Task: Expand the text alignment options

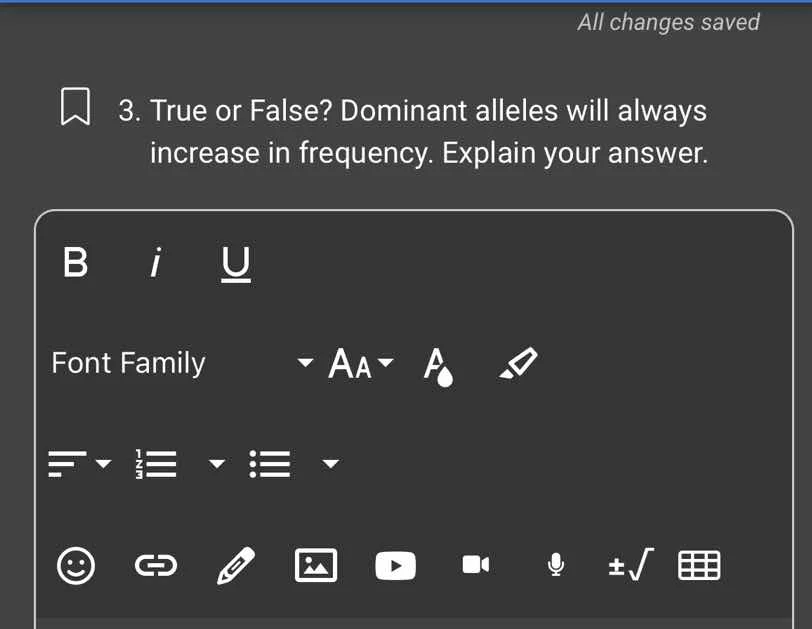Action: click(x=105, y=464)
